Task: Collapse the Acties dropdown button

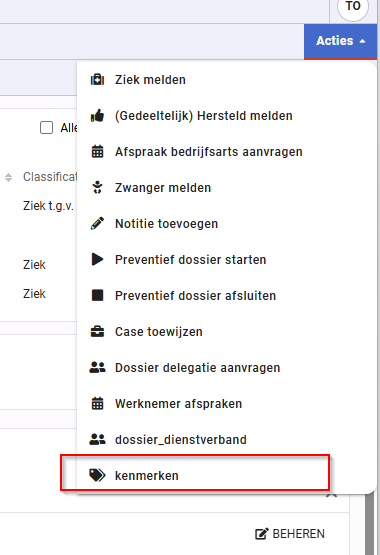Action: [x=340, y=41]
